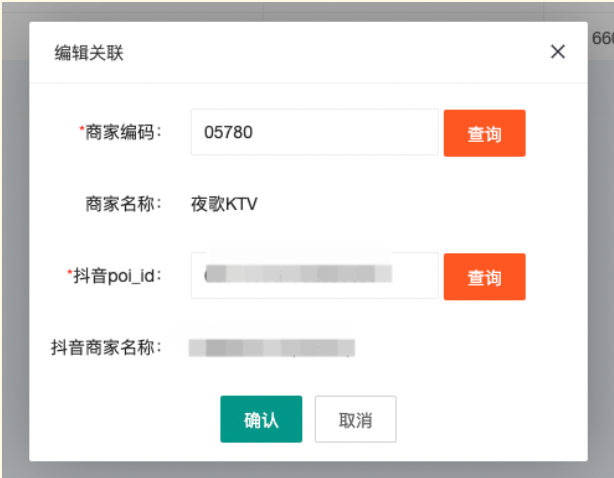Select the 夜歌KTV merchant name text
The width and height of the screenshot is (614, 478).
tap(224, 205)
